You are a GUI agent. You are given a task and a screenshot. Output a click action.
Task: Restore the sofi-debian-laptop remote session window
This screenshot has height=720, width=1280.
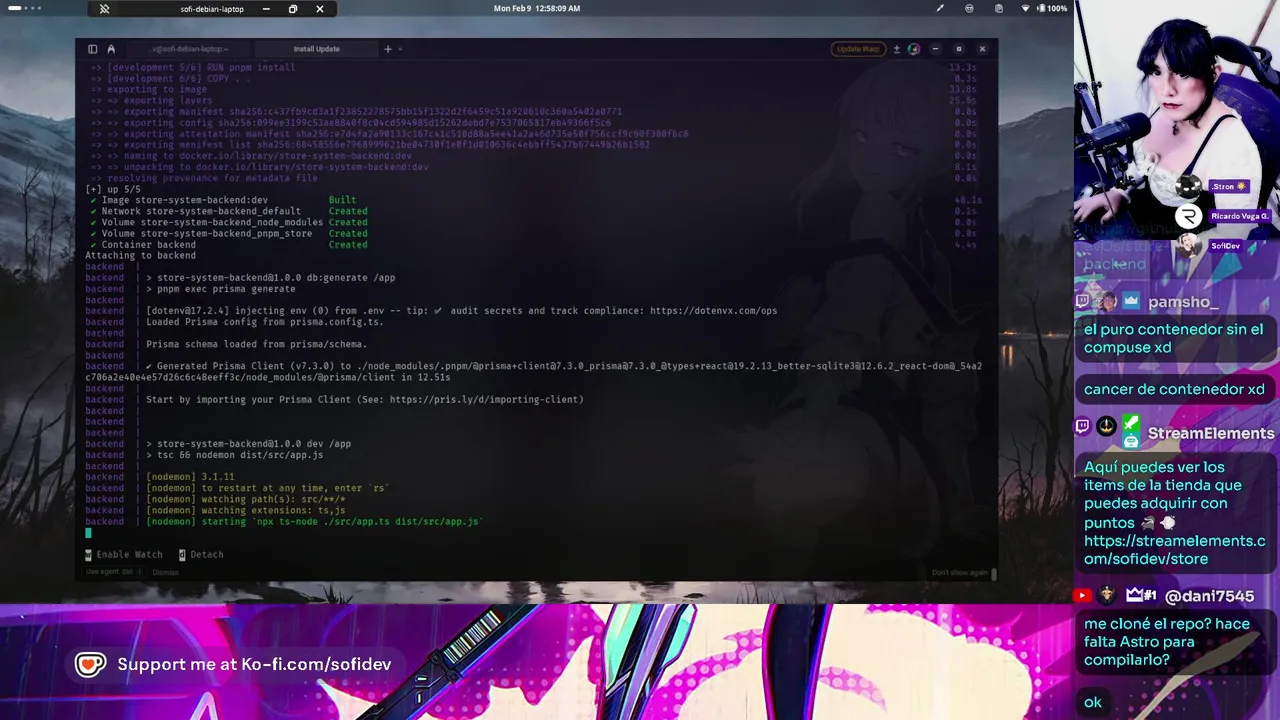pyautogui.click(x=293, y=9)
